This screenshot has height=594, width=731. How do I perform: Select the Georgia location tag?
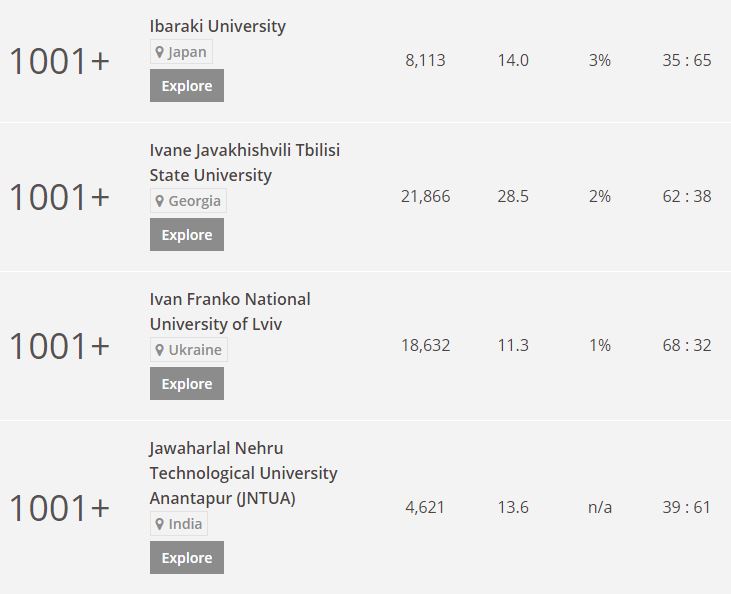pos(188,201)
